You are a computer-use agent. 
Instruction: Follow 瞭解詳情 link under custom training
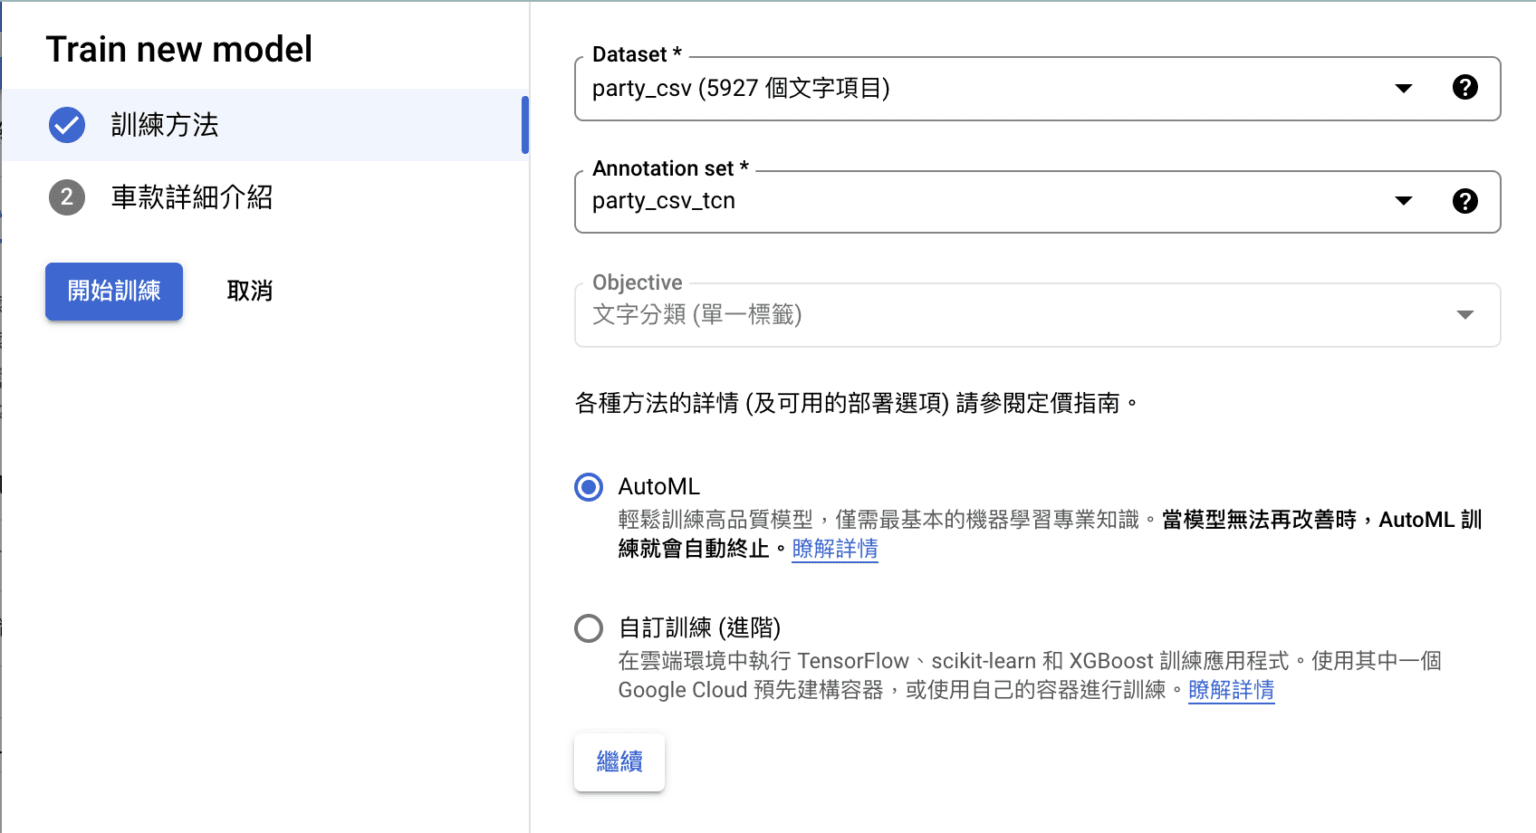1231,690
